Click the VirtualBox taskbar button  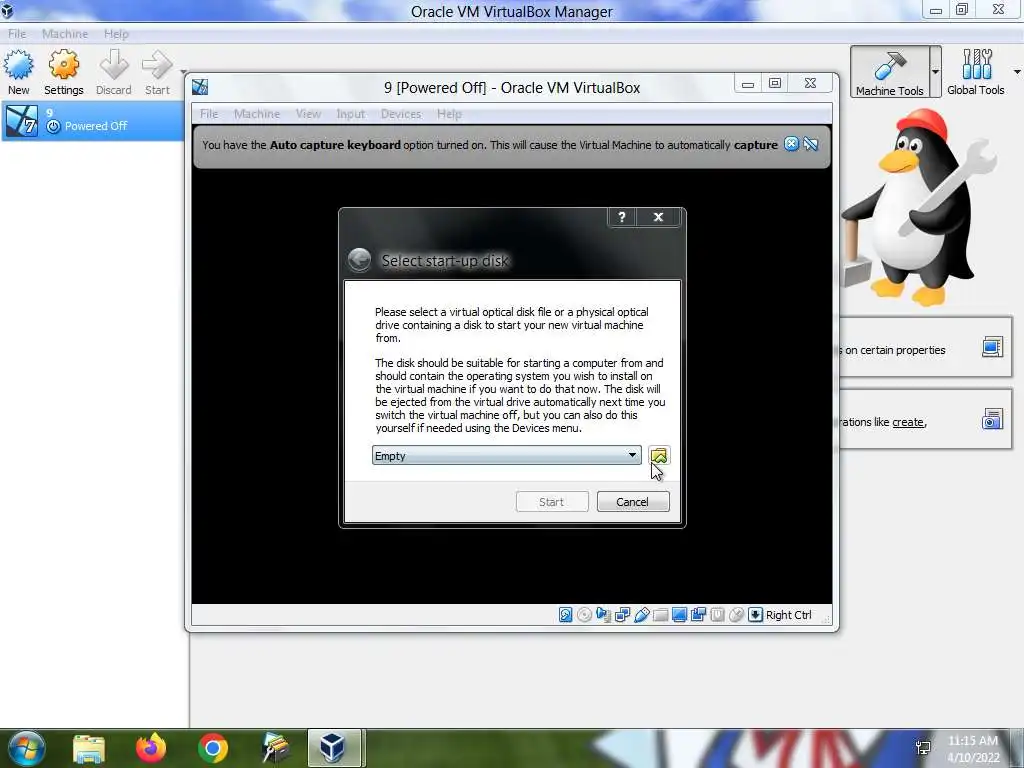tap(334, 748)
